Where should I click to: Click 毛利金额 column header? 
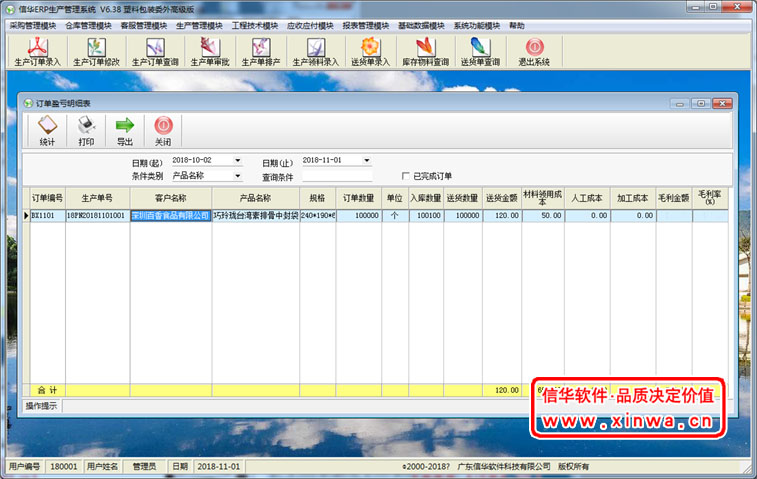pyautogui.click(x=674, y=198)
